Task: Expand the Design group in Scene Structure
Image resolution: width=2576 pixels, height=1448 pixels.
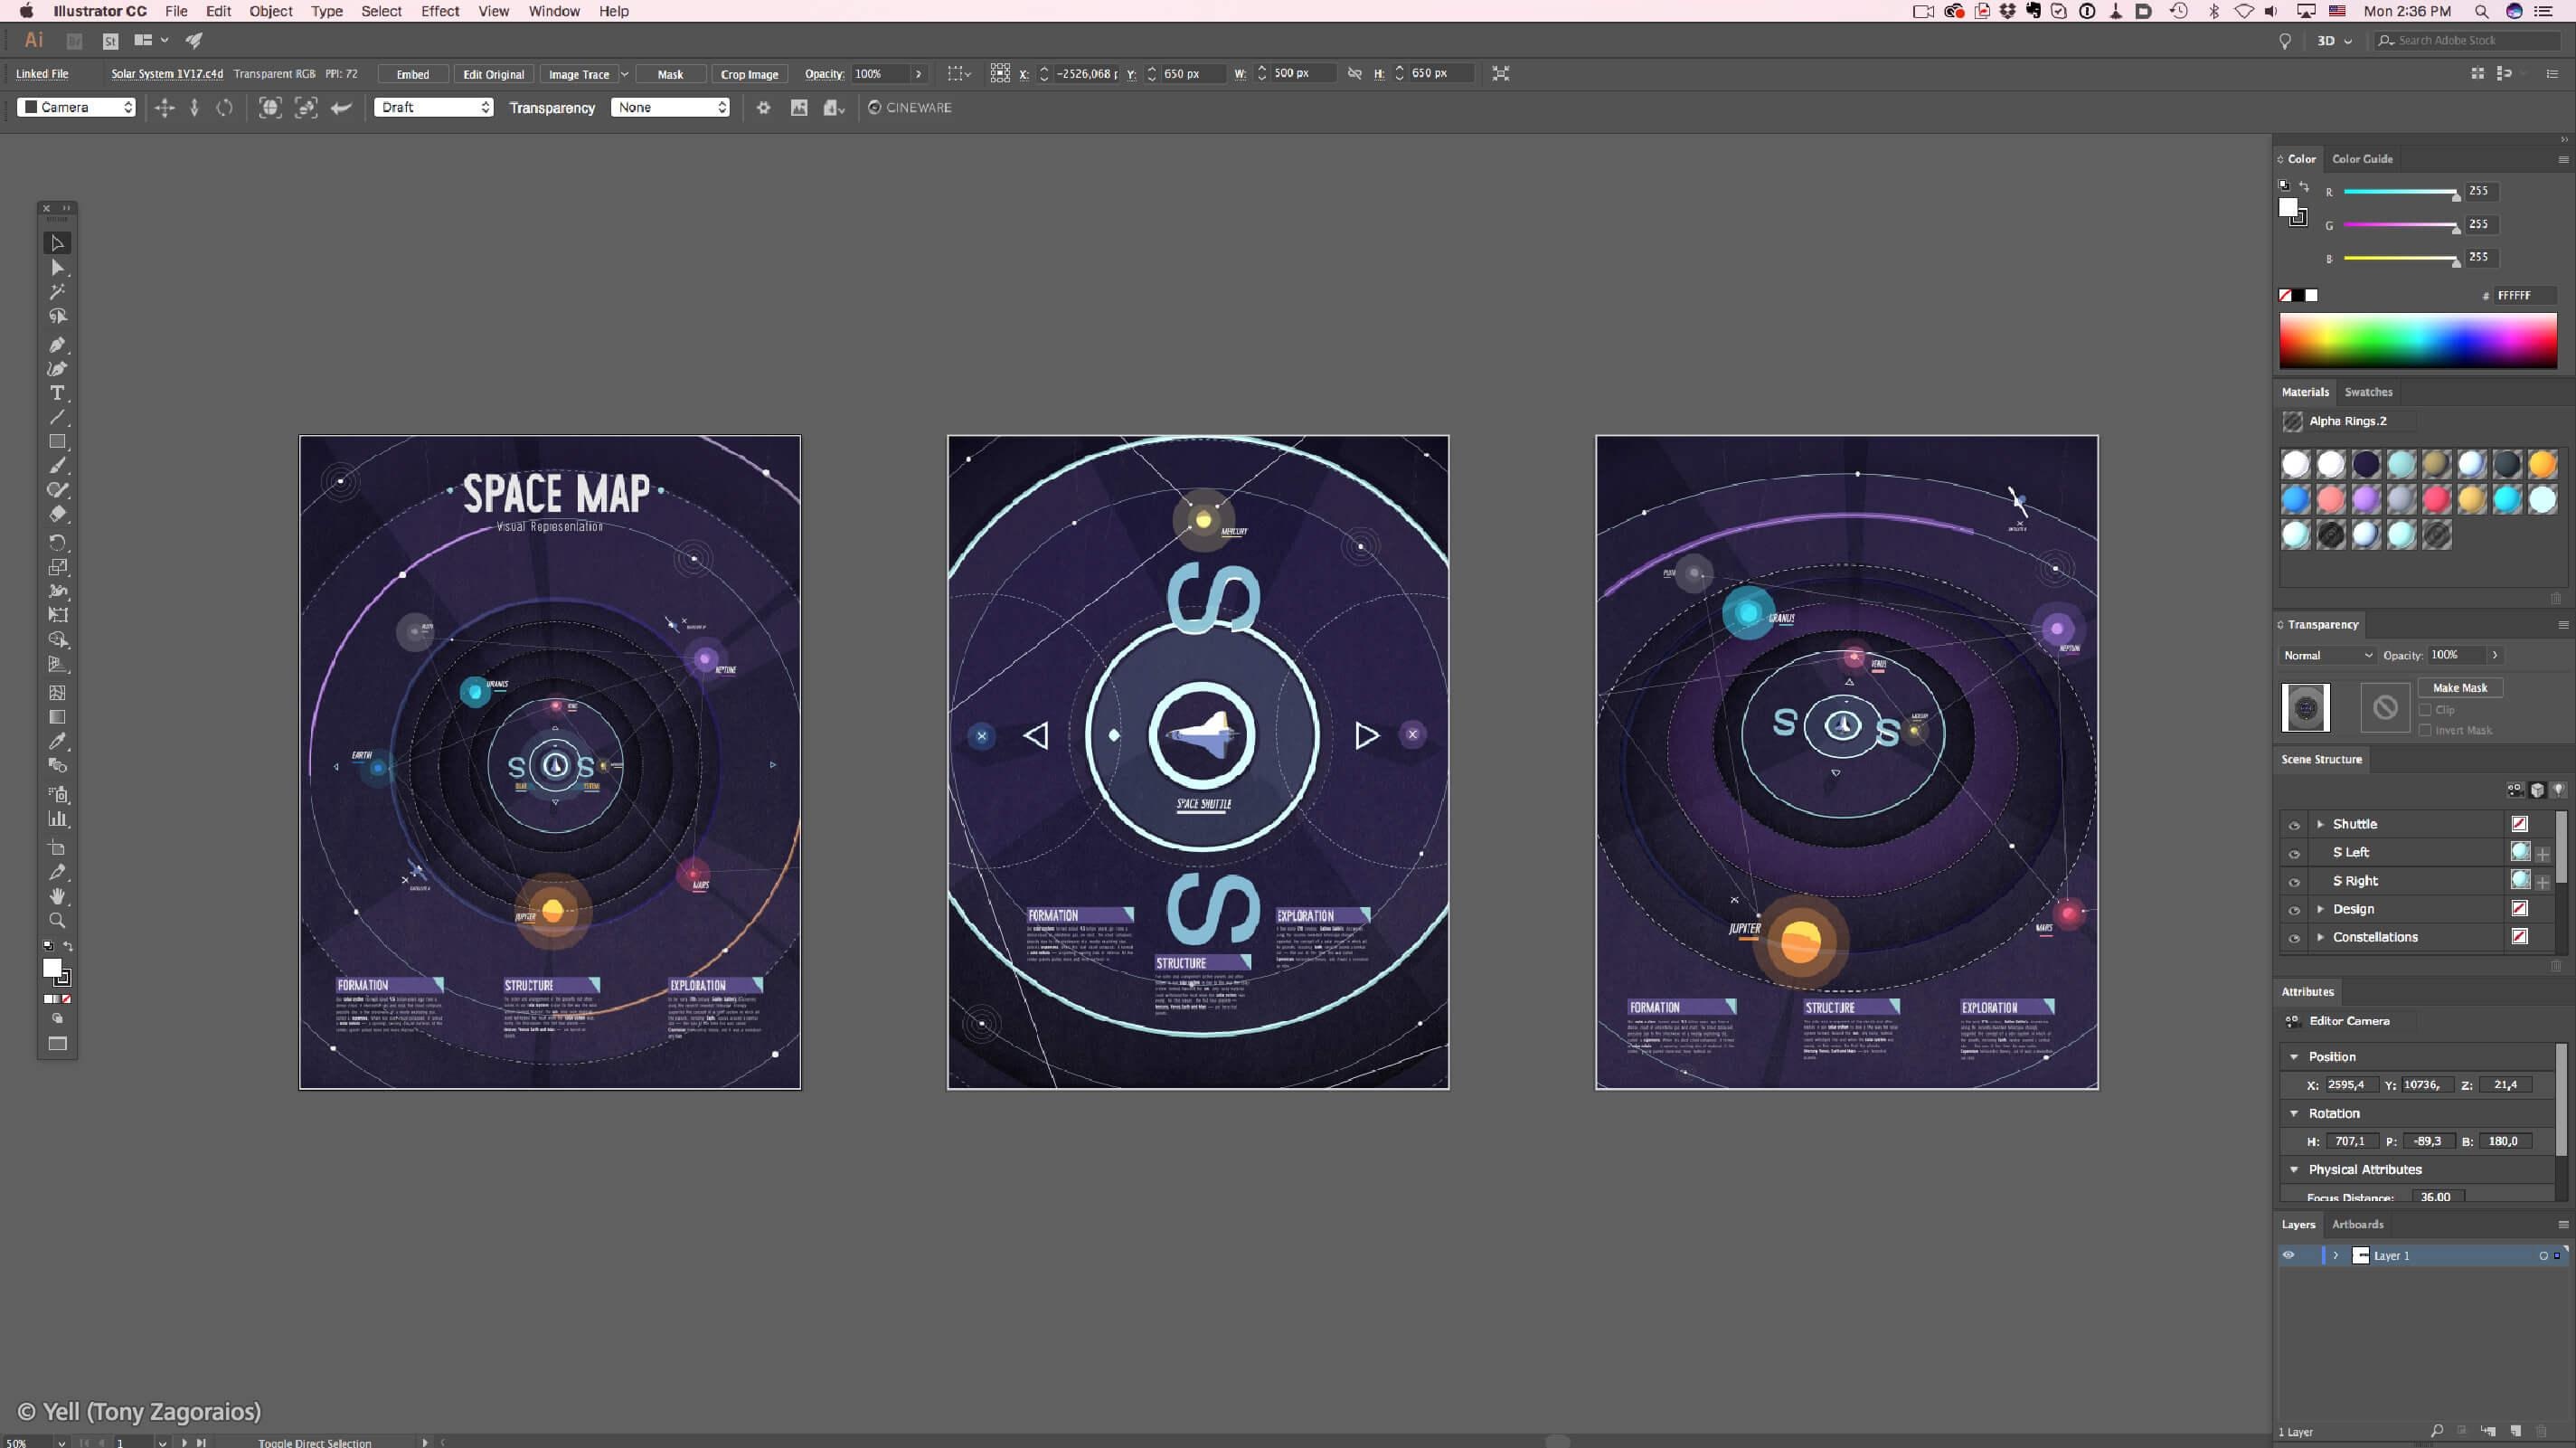Action: [x=2320, y=909]
